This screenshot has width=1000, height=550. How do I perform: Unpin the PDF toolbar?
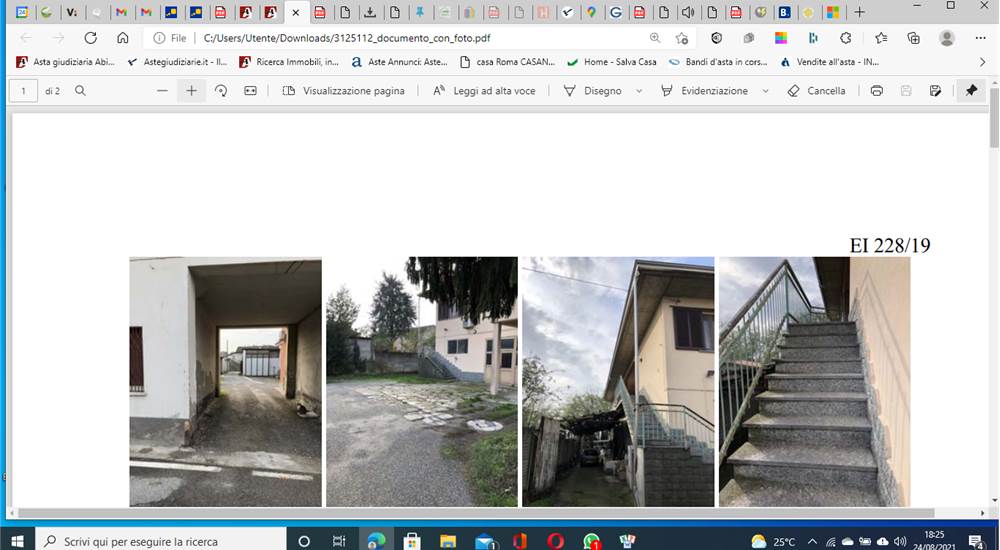971,91
